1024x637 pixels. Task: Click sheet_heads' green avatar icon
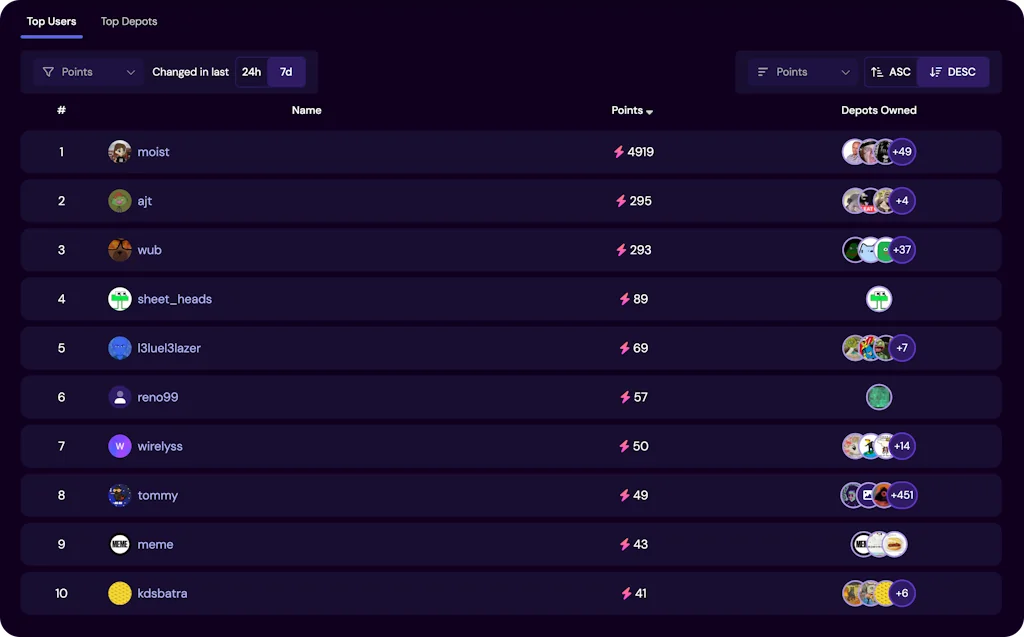coord(120,299)
